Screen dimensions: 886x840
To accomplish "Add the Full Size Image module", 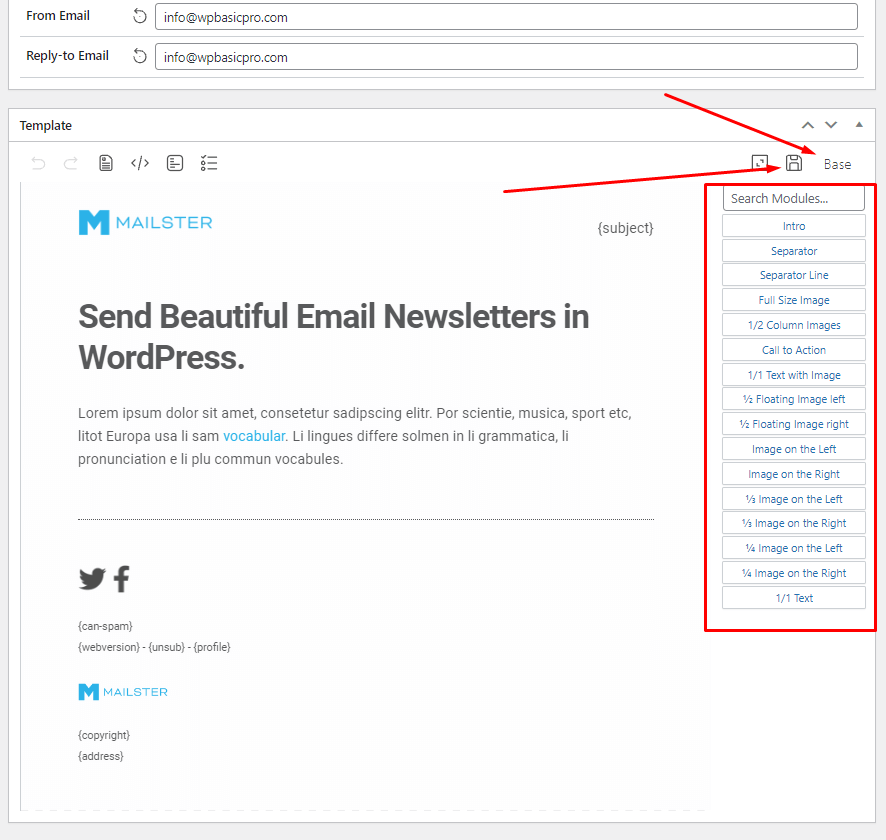I will point(794,300).
